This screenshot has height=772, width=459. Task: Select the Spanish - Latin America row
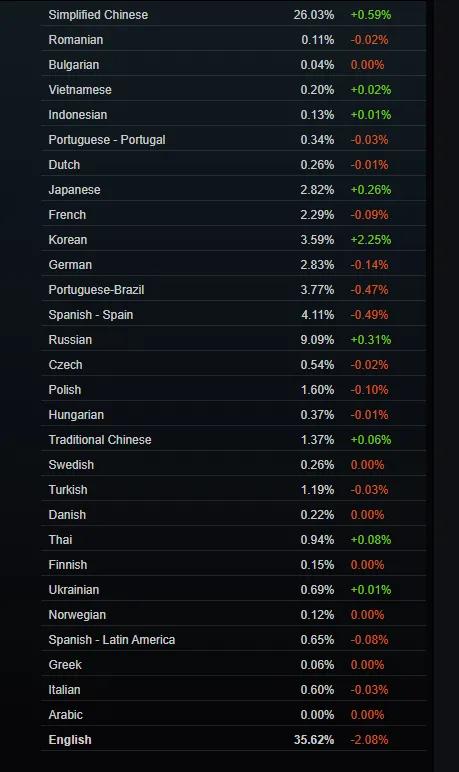coord(233,640)
